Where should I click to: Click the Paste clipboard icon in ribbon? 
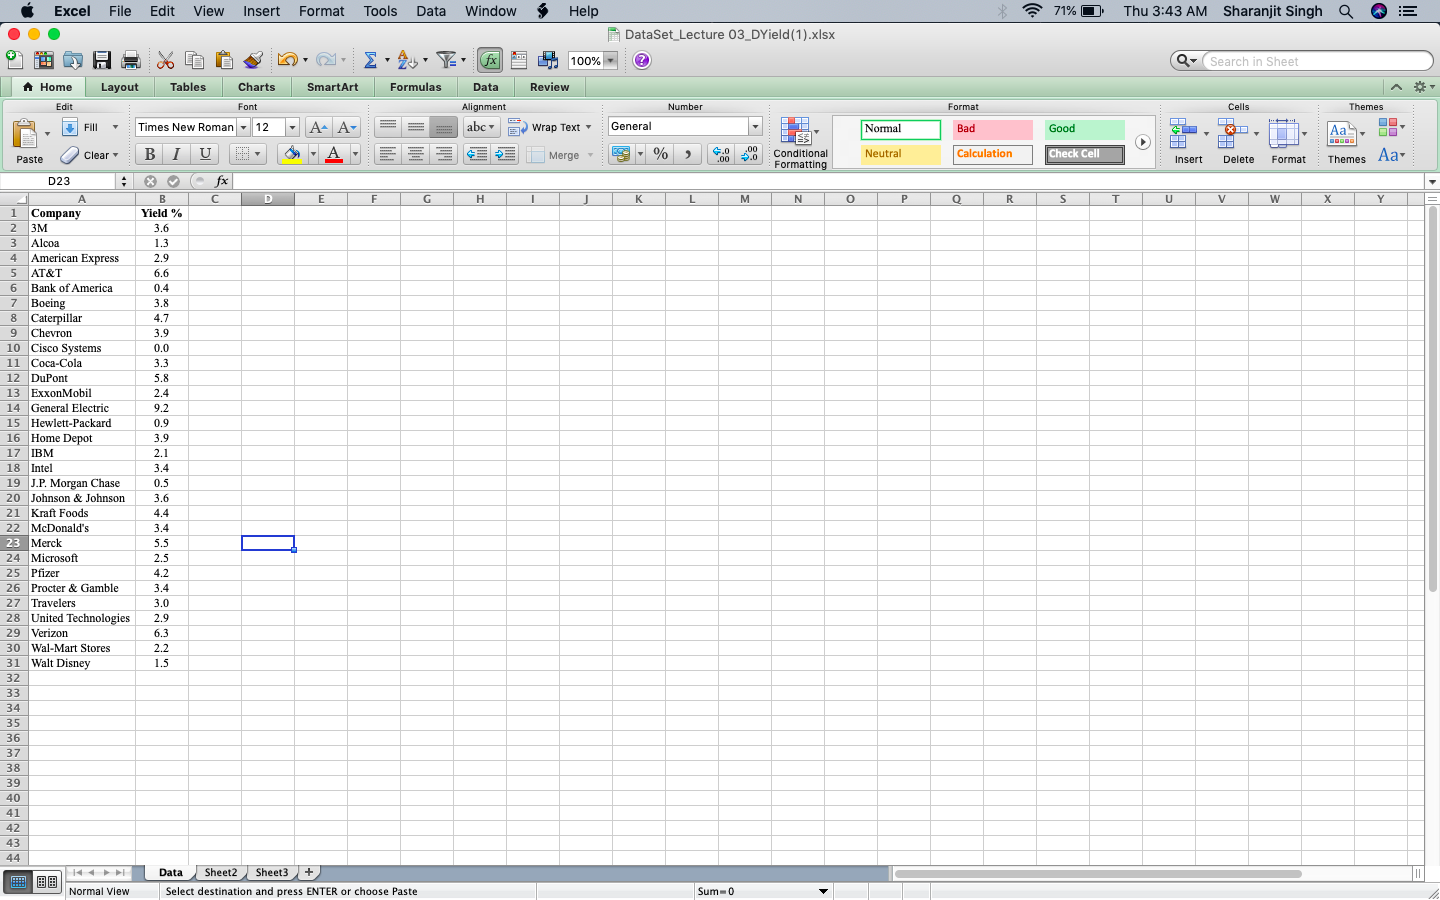click(26, 134)
